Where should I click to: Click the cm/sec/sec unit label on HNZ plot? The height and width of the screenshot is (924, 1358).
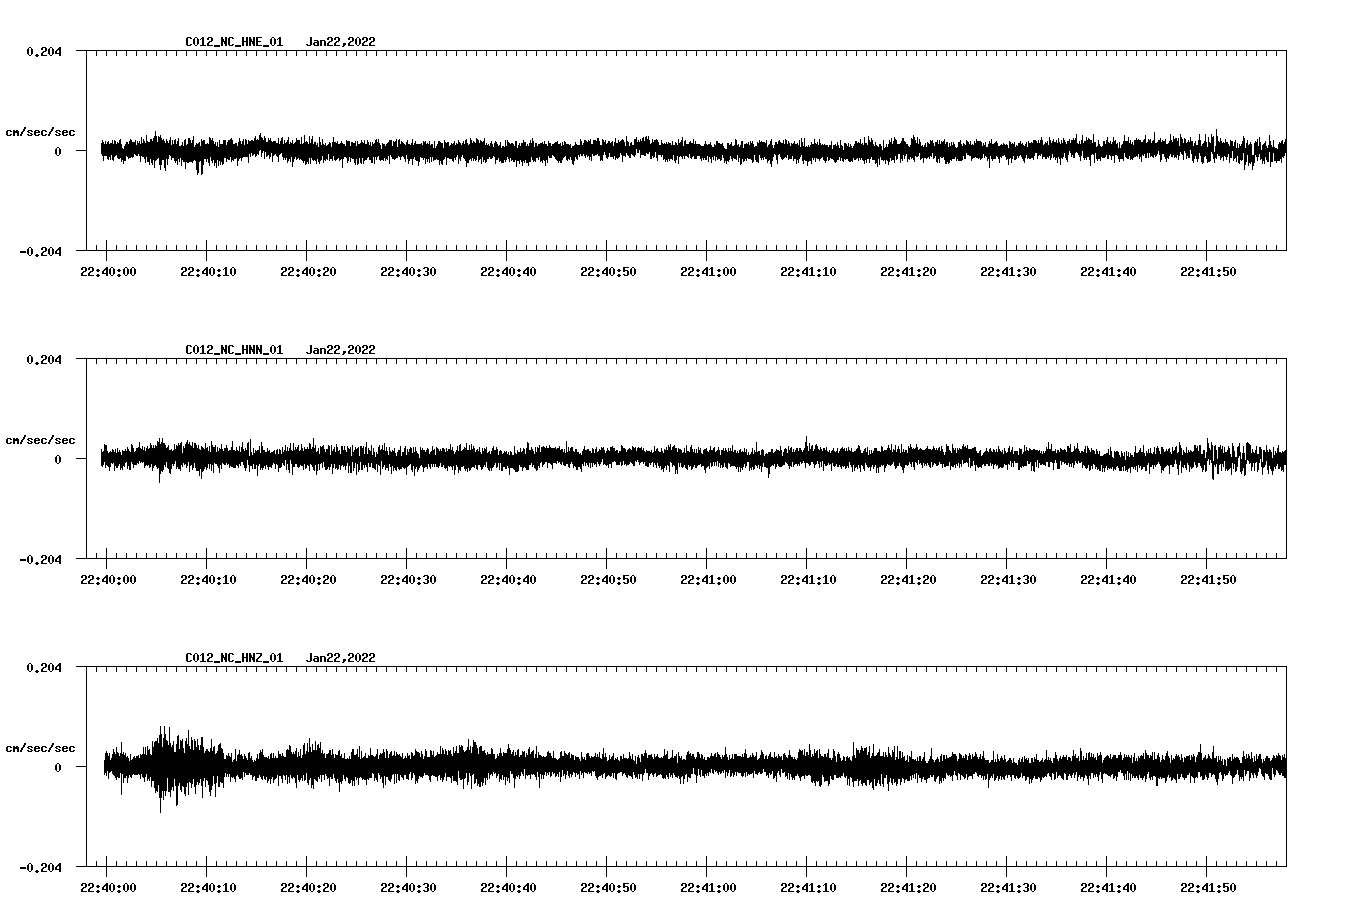pyautogui.click(x=40, y=748)
